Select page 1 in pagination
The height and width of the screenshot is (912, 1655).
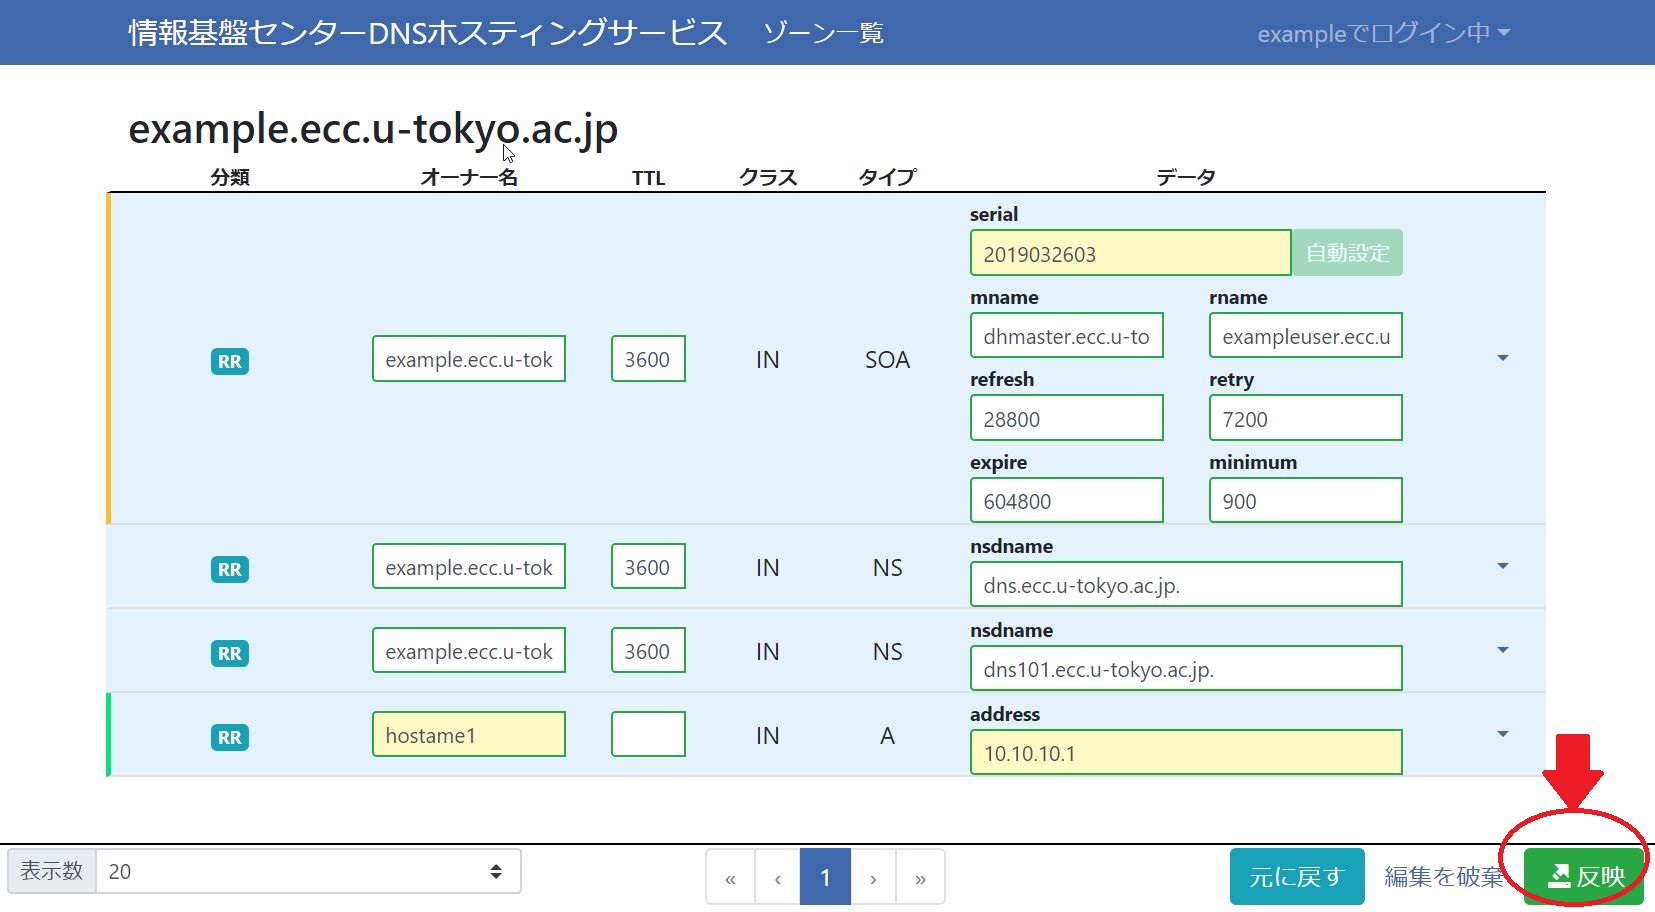pyautogui.click(x=825, y=877)
